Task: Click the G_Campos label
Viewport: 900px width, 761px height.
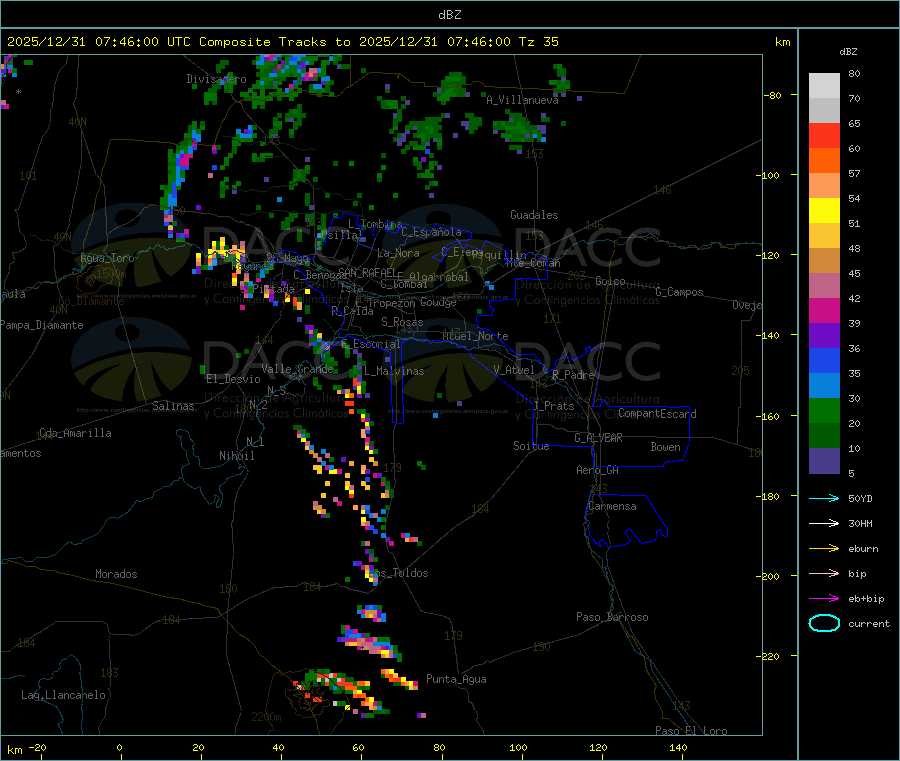Action: 679,292
